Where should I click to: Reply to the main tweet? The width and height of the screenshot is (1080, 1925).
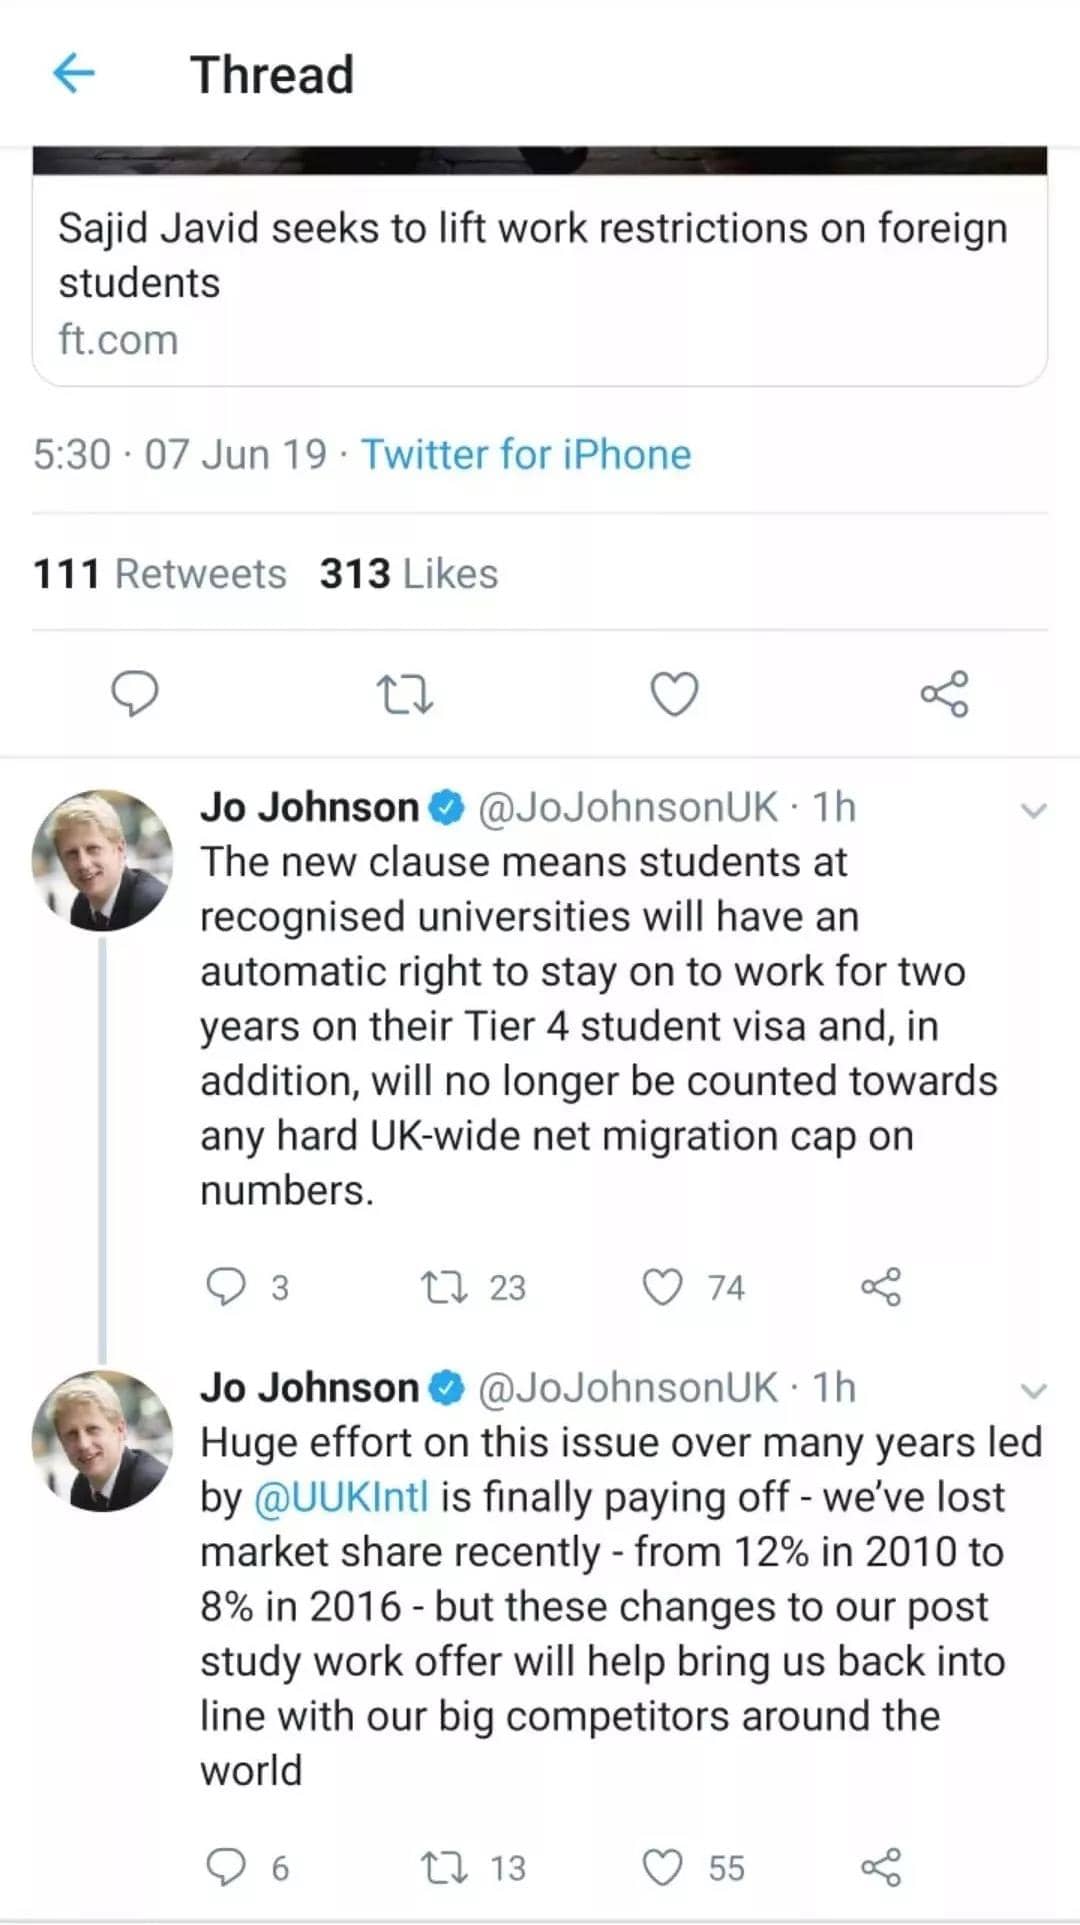click(133, 694)
